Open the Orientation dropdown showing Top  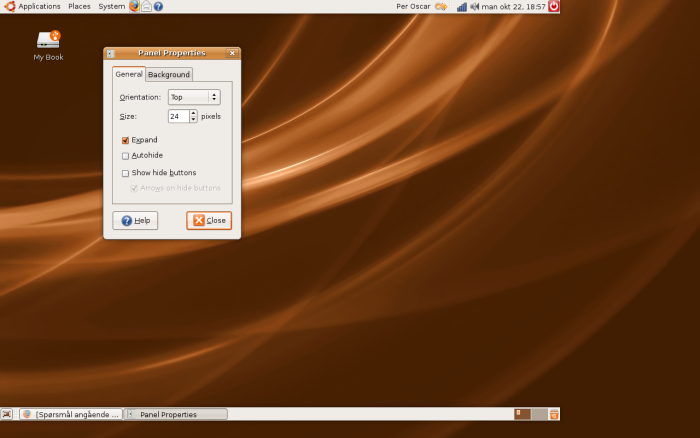point(194,97)
